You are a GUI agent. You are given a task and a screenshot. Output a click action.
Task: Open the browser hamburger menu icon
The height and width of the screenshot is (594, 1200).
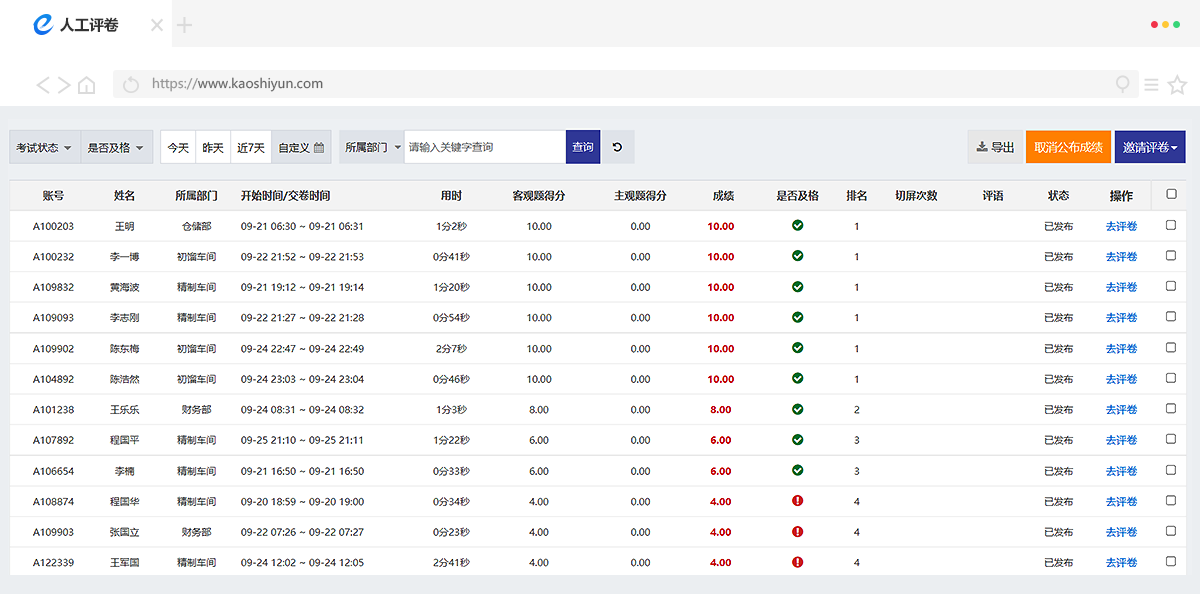pyautogui.click(x=1152, y=85)
